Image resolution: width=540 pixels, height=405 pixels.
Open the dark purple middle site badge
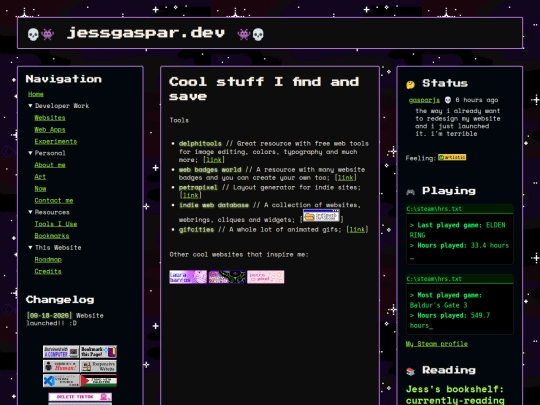(x=227, y=277)
